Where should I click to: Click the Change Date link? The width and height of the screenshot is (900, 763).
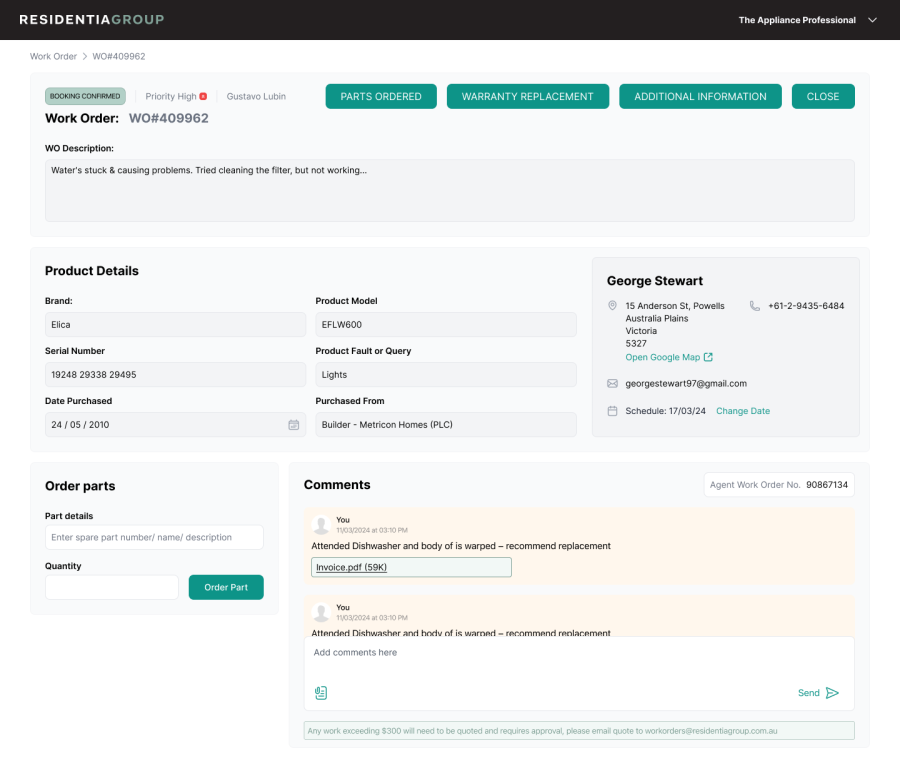coord(743,411)
